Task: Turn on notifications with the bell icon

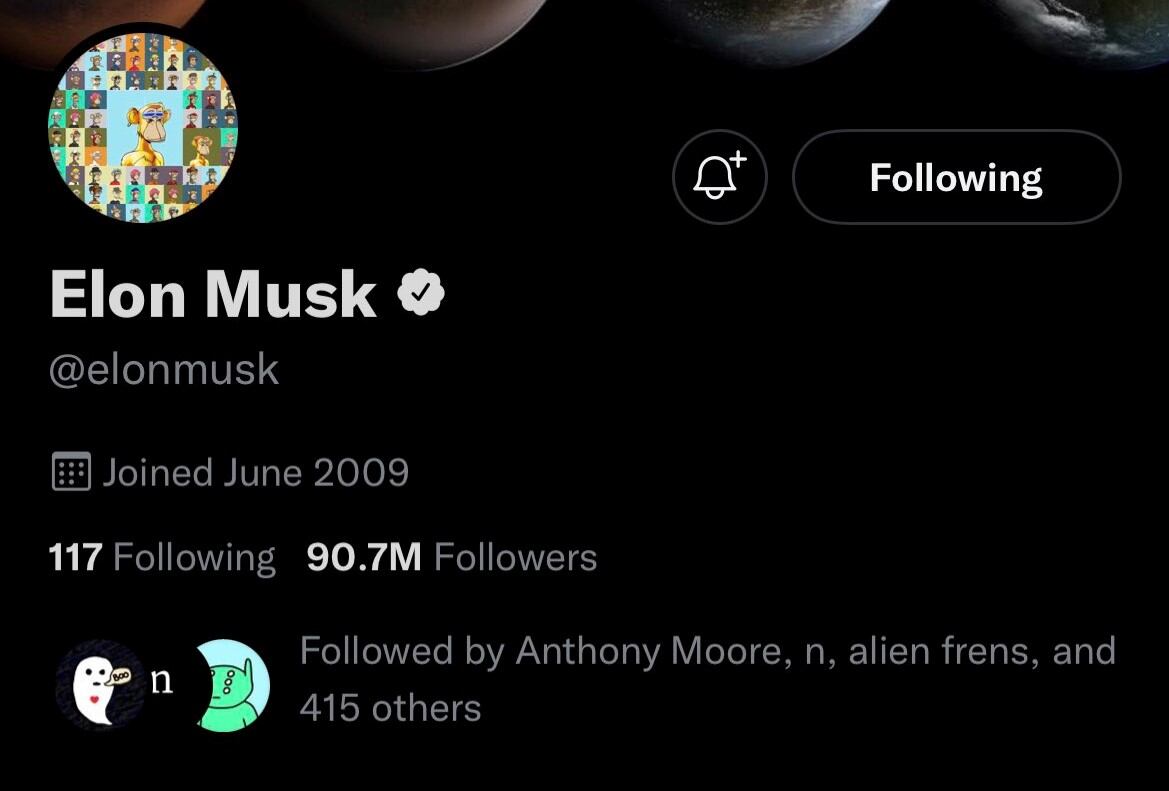Action: coord(719,177)
